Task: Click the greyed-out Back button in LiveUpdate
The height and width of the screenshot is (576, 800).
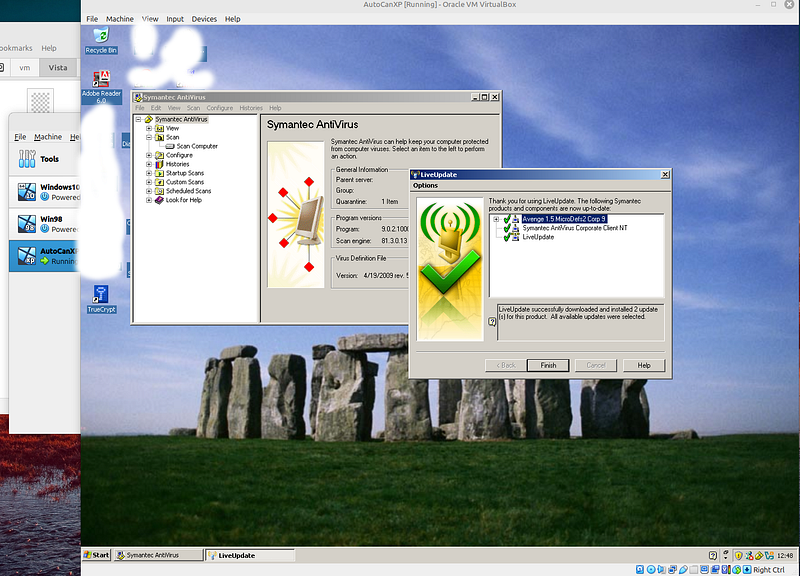Action: pos(506,365)
